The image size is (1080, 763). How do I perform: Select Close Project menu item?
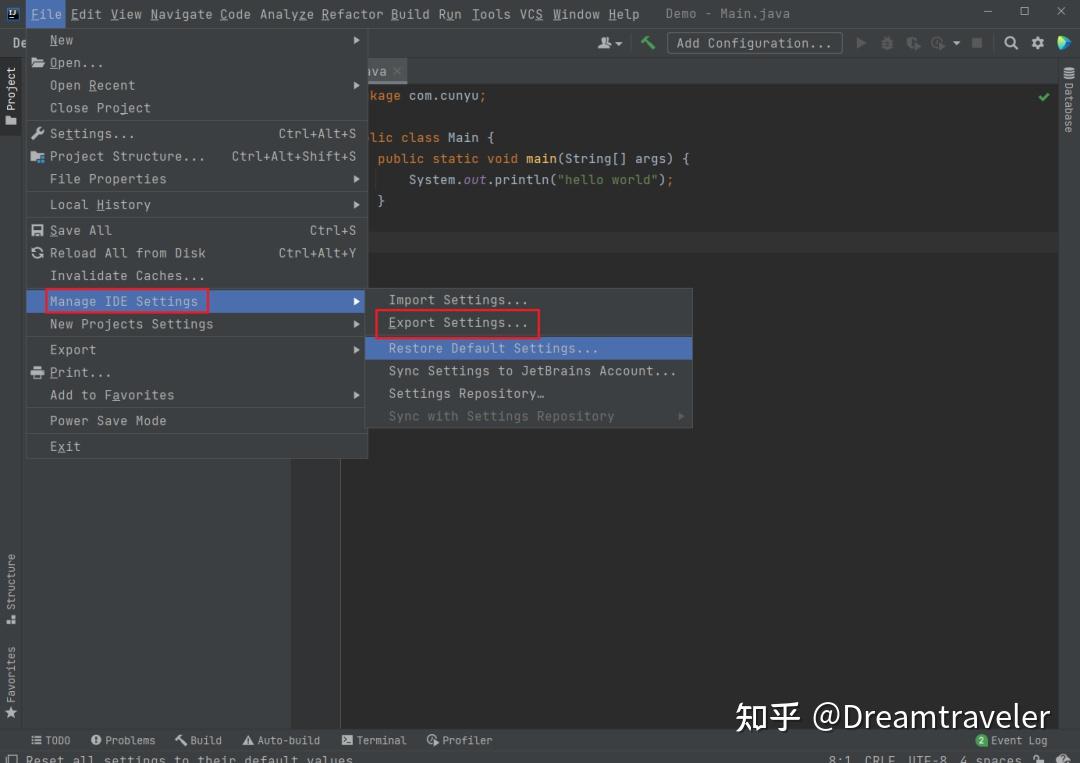tap(196, 108)
